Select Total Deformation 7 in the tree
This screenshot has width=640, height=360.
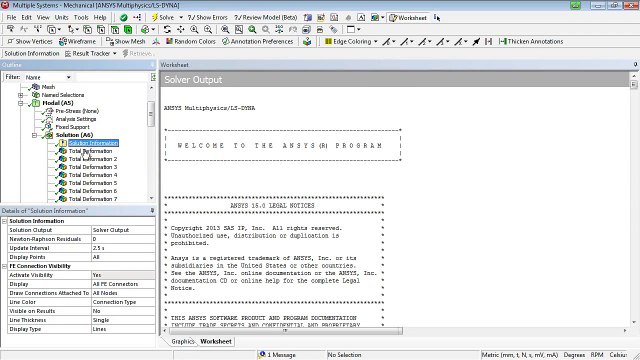click(93, 199)
